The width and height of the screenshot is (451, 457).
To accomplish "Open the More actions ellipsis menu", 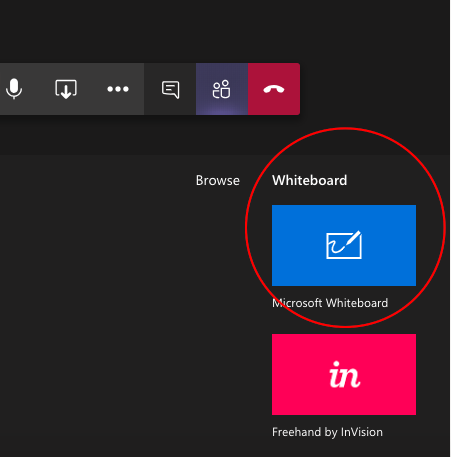I will (118, 89).
